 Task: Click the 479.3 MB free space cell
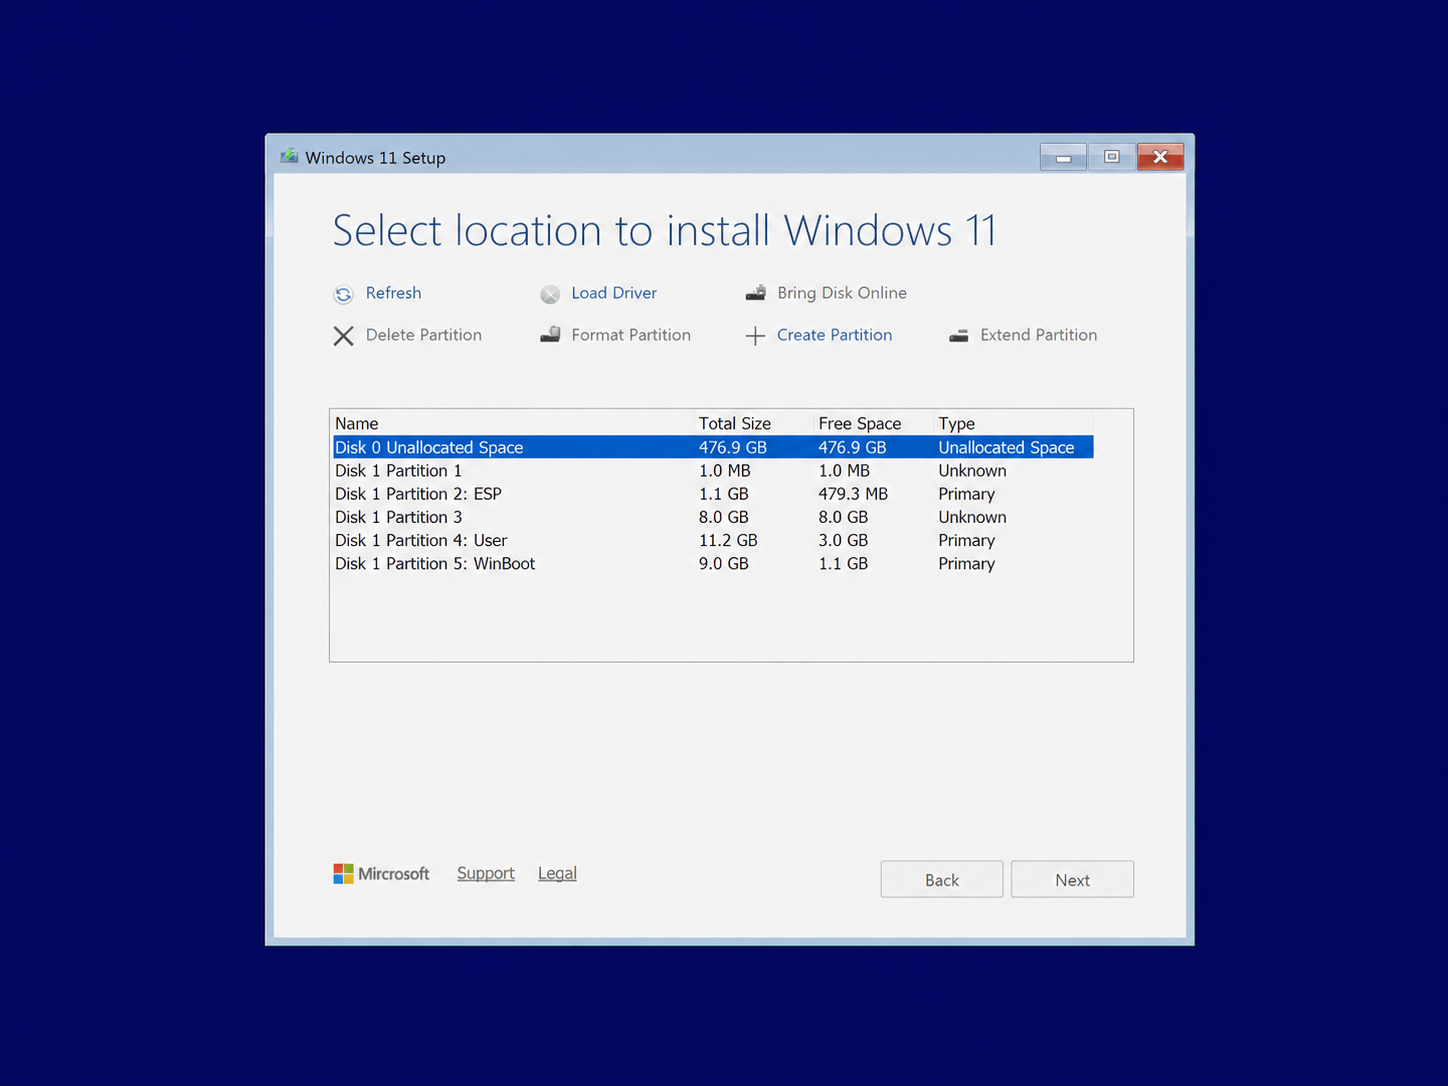click(853, 494)
